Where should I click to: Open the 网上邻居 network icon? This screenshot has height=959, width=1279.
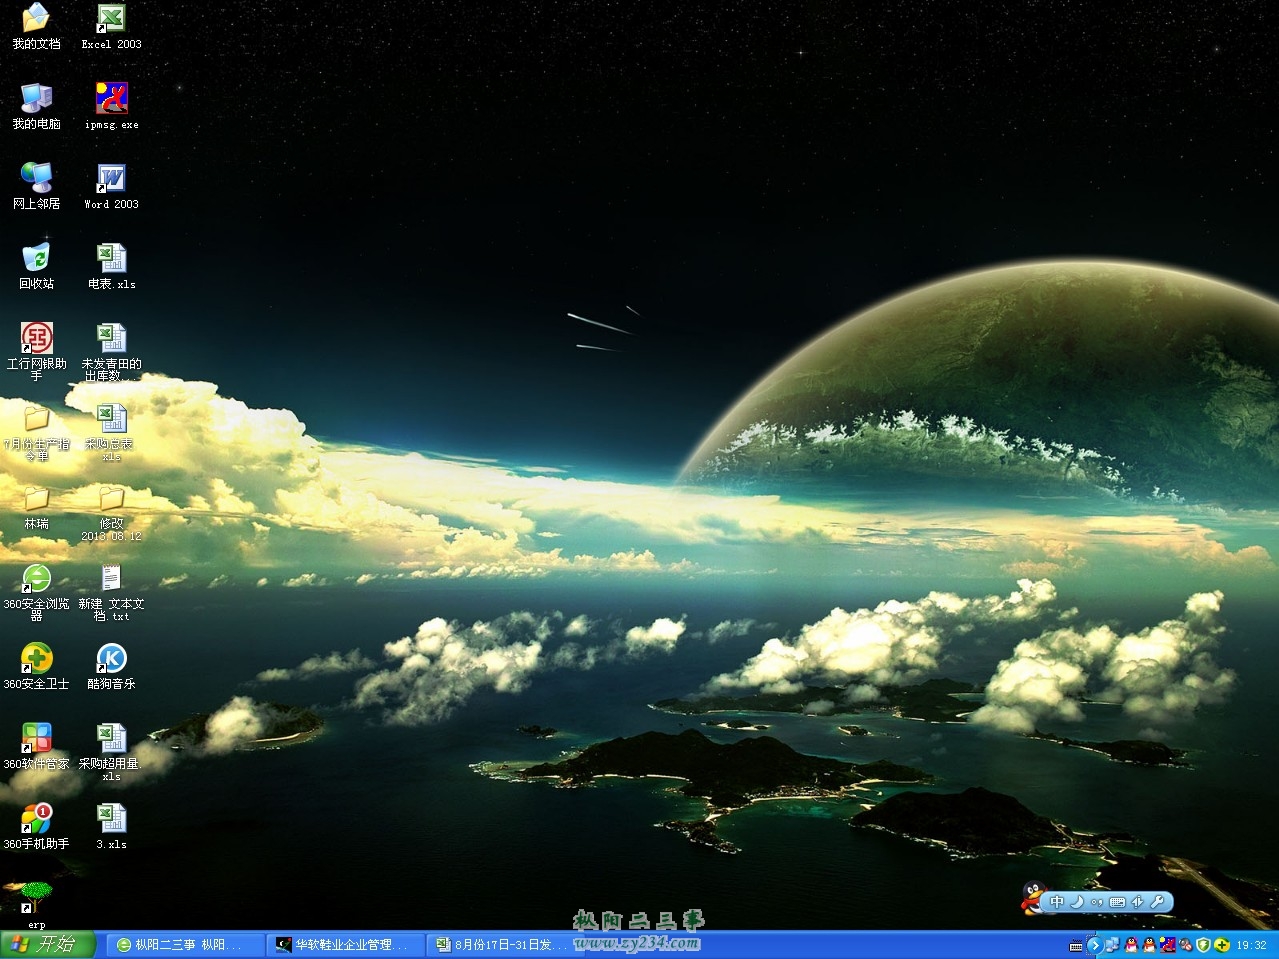coord(36,186)
